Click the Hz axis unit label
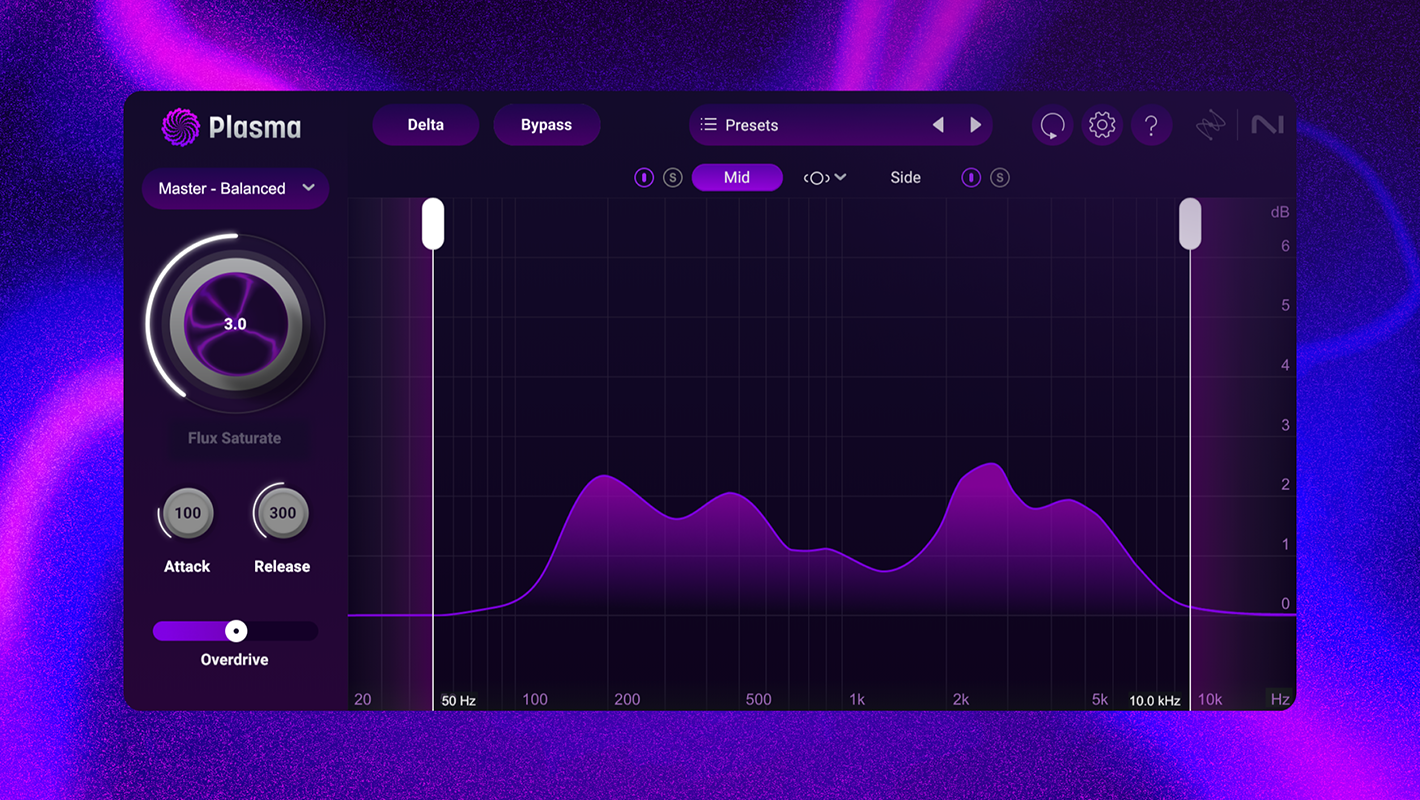 coord(1280,700)
